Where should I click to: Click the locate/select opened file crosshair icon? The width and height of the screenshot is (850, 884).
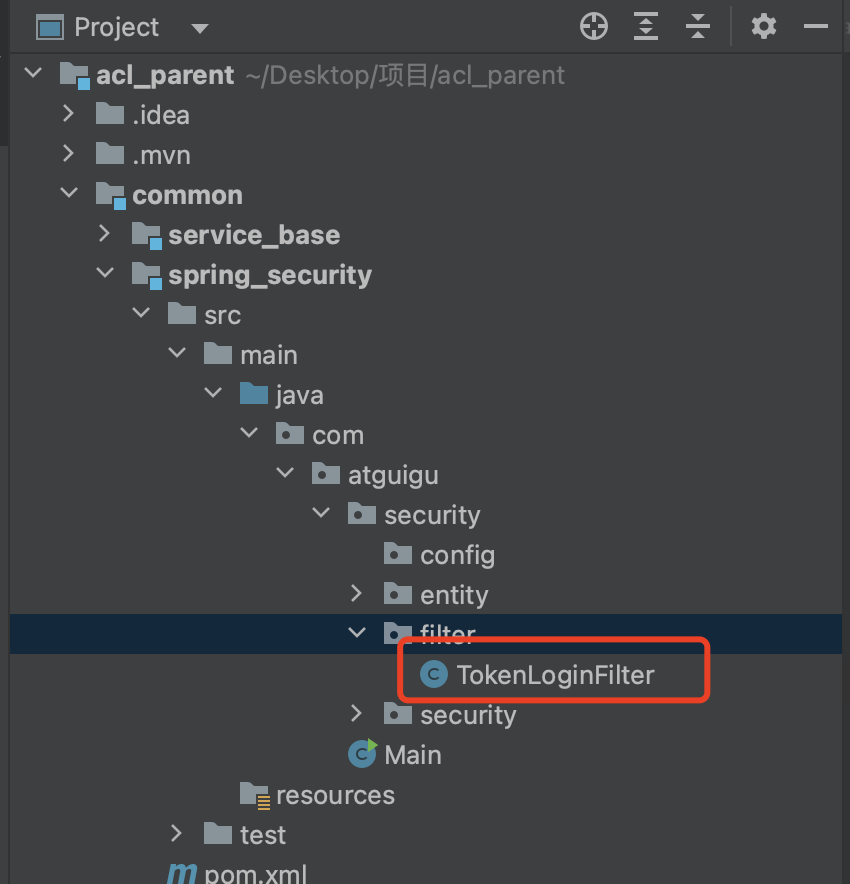click(594, 27)
